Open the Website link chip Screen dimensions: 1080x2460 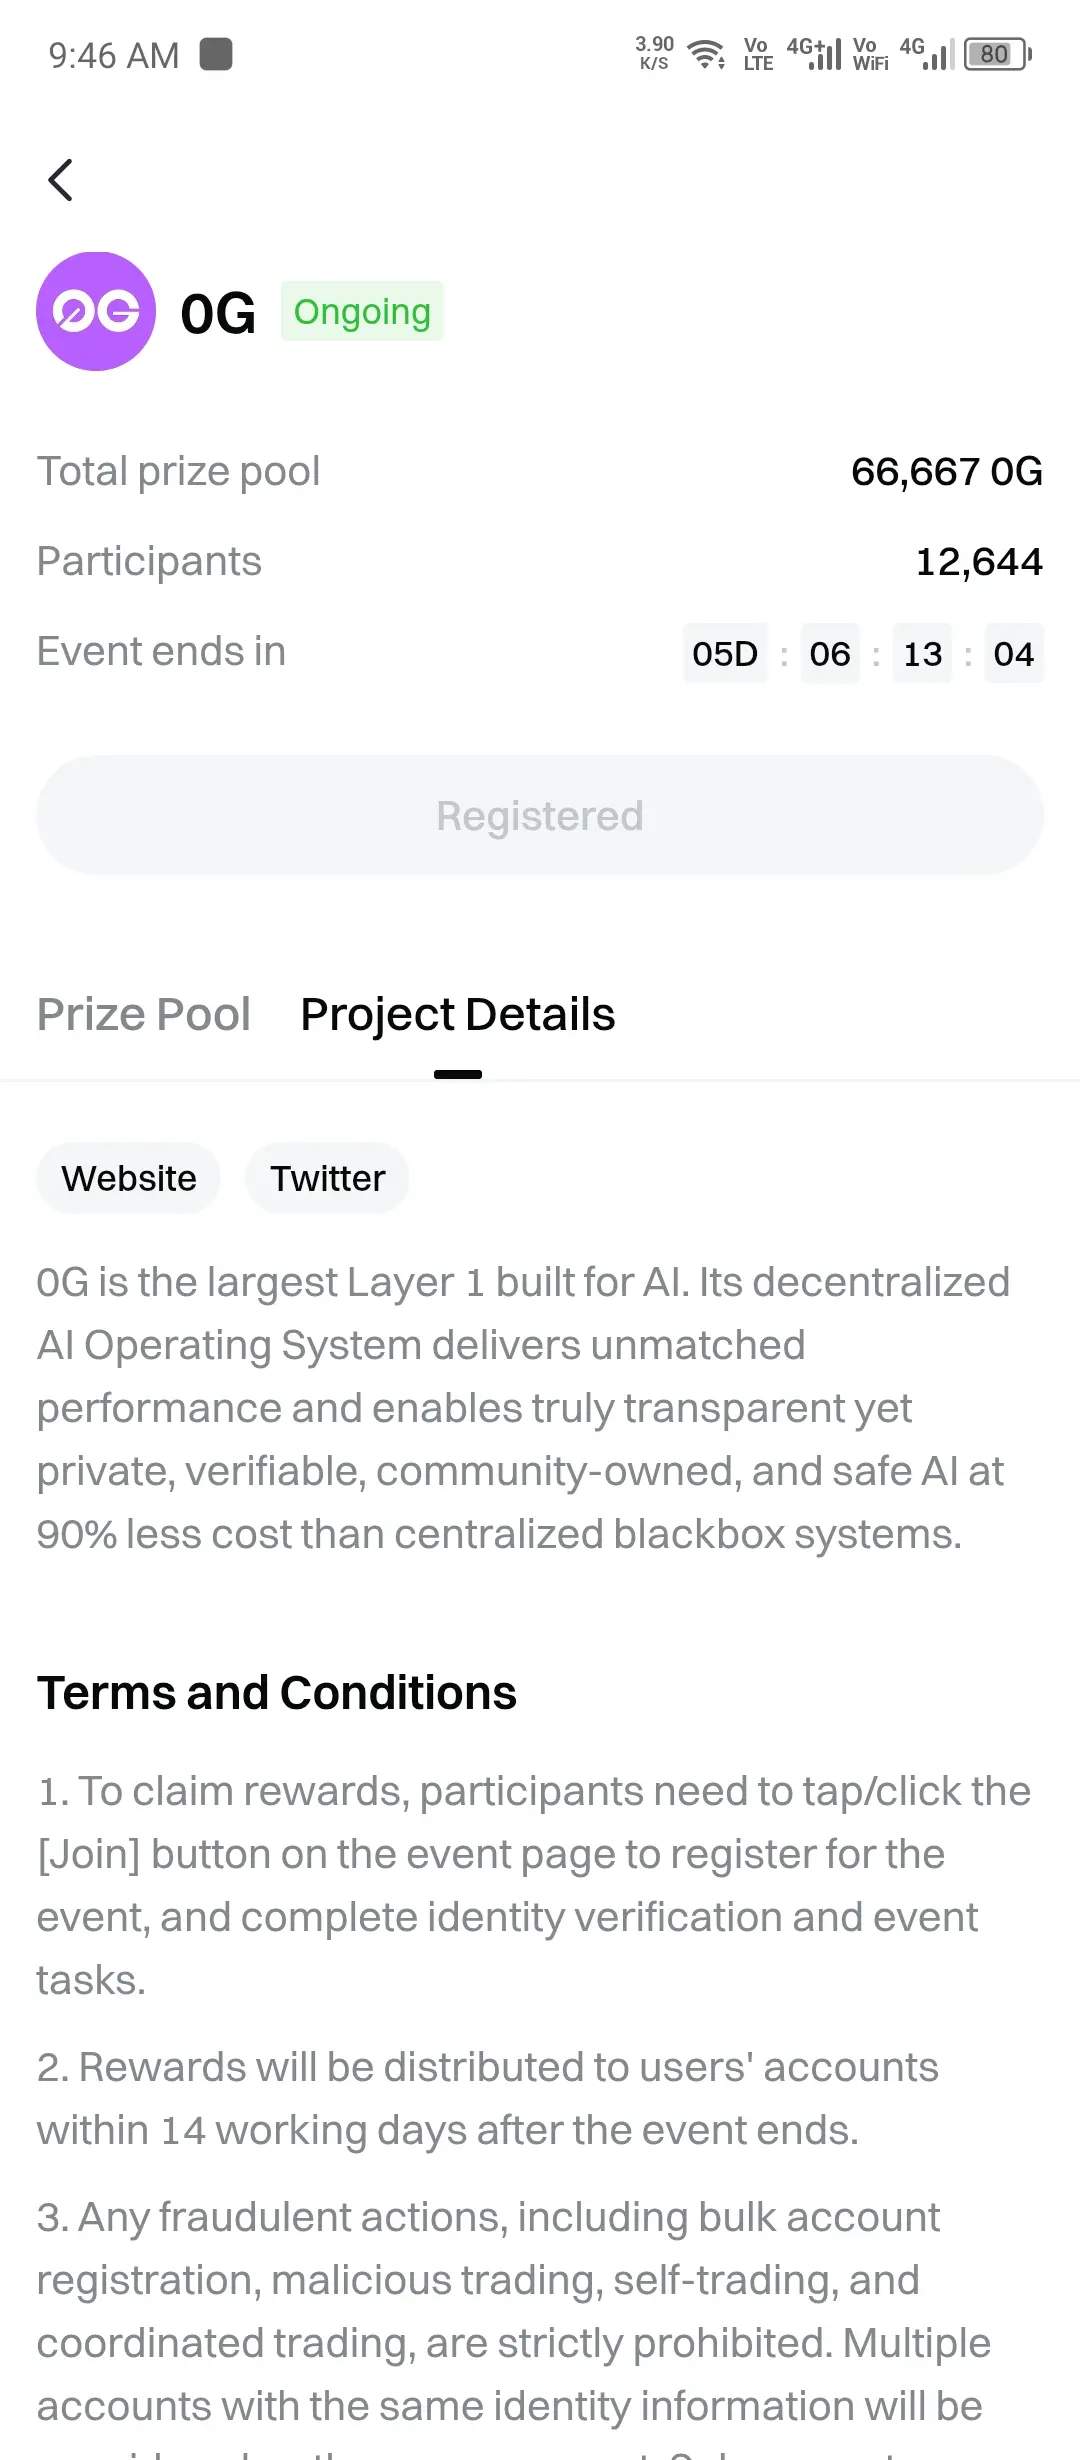coord(129,1178)
